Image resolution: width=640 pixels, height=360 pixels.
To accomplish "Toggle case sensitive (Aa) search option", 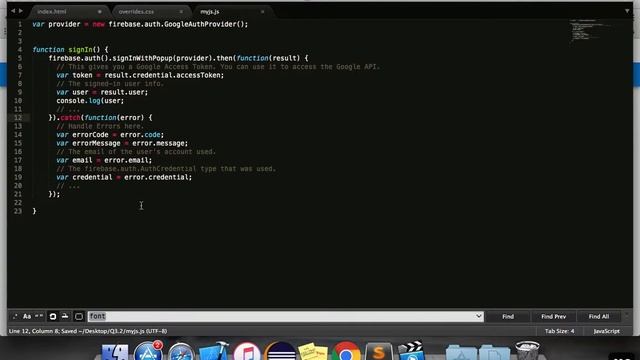I will (x=27, y=316).
